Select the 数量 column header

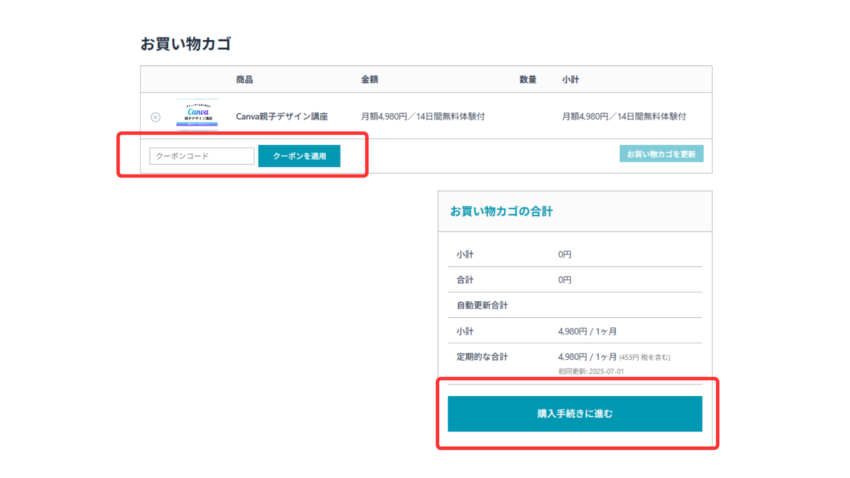coord(528,79)
